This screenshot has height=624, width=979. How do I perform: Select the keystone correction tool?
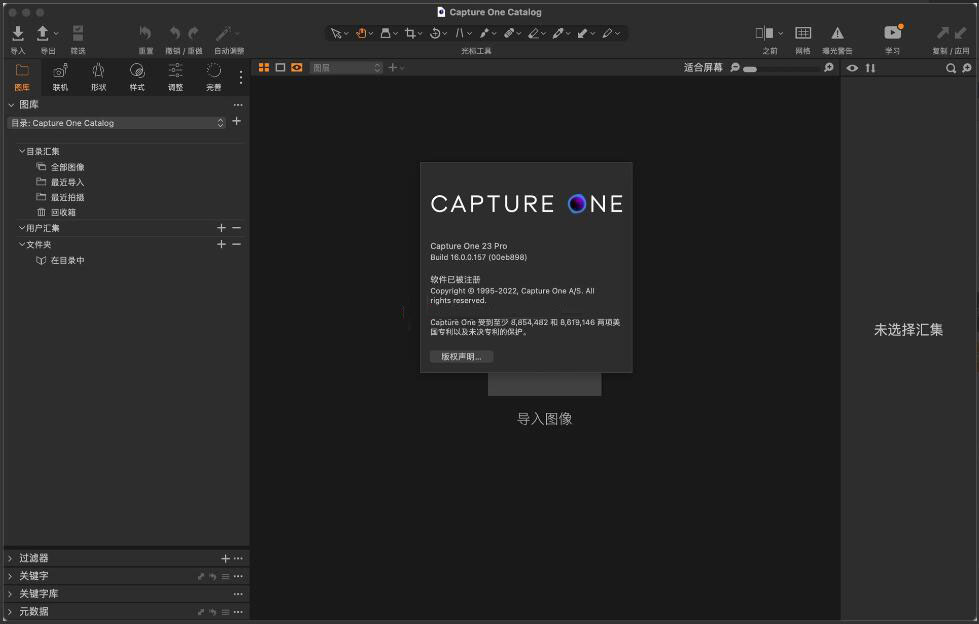[460, 33]
